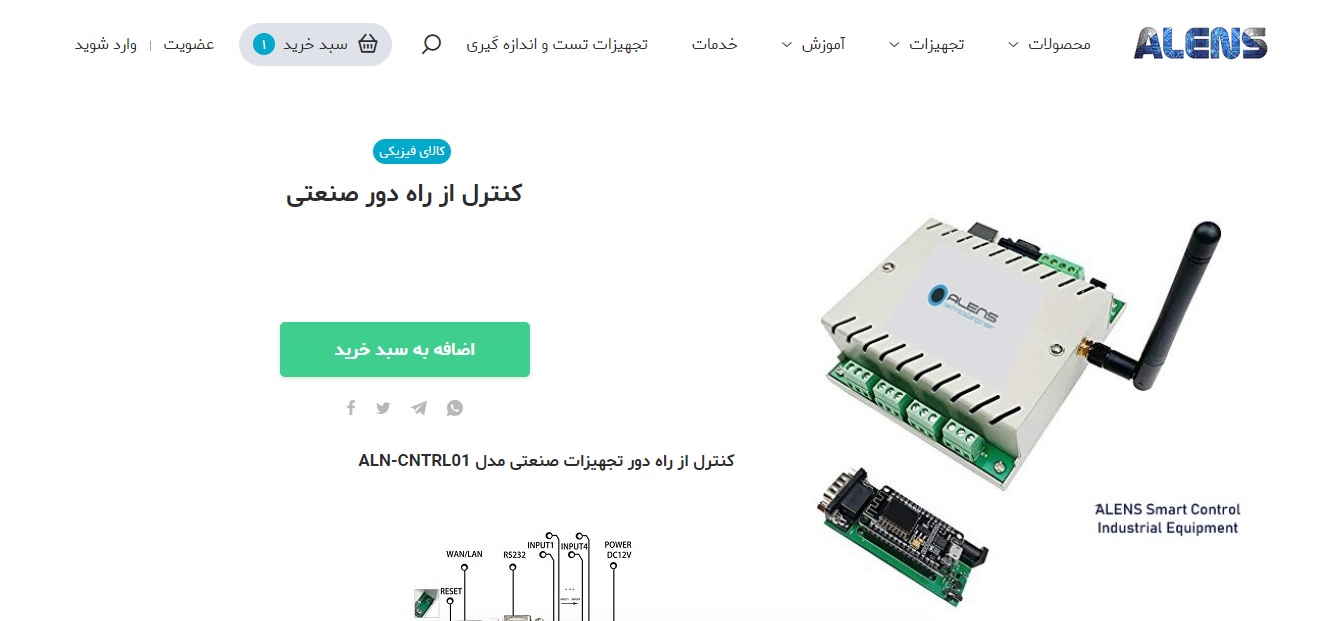Click the shopping basket icon
This screenshot has width=1344, height=621.
[x=368, y=44]
